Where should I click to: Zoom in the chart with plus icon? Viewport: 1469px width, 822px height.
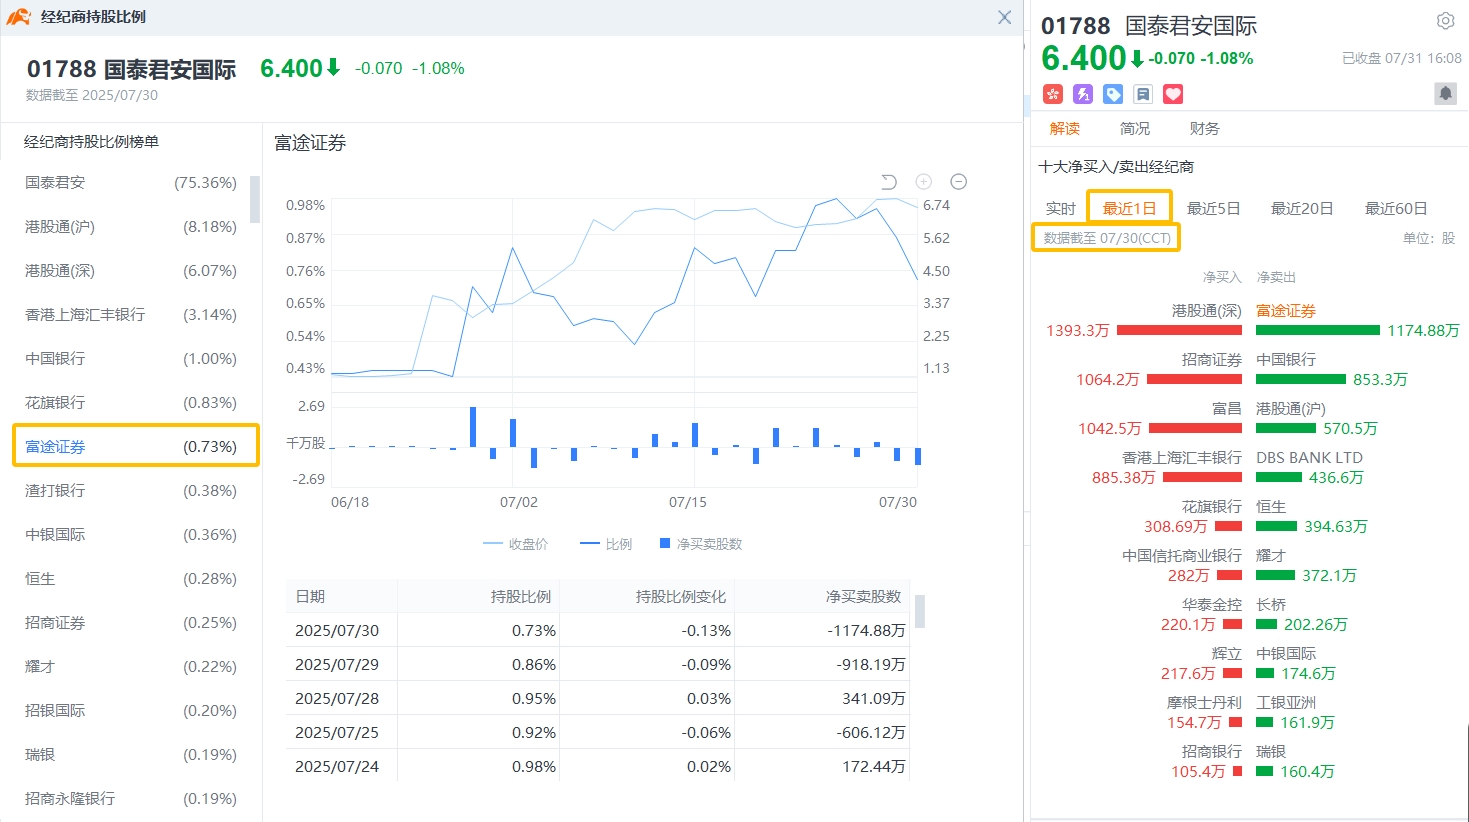tap(924, 182)
